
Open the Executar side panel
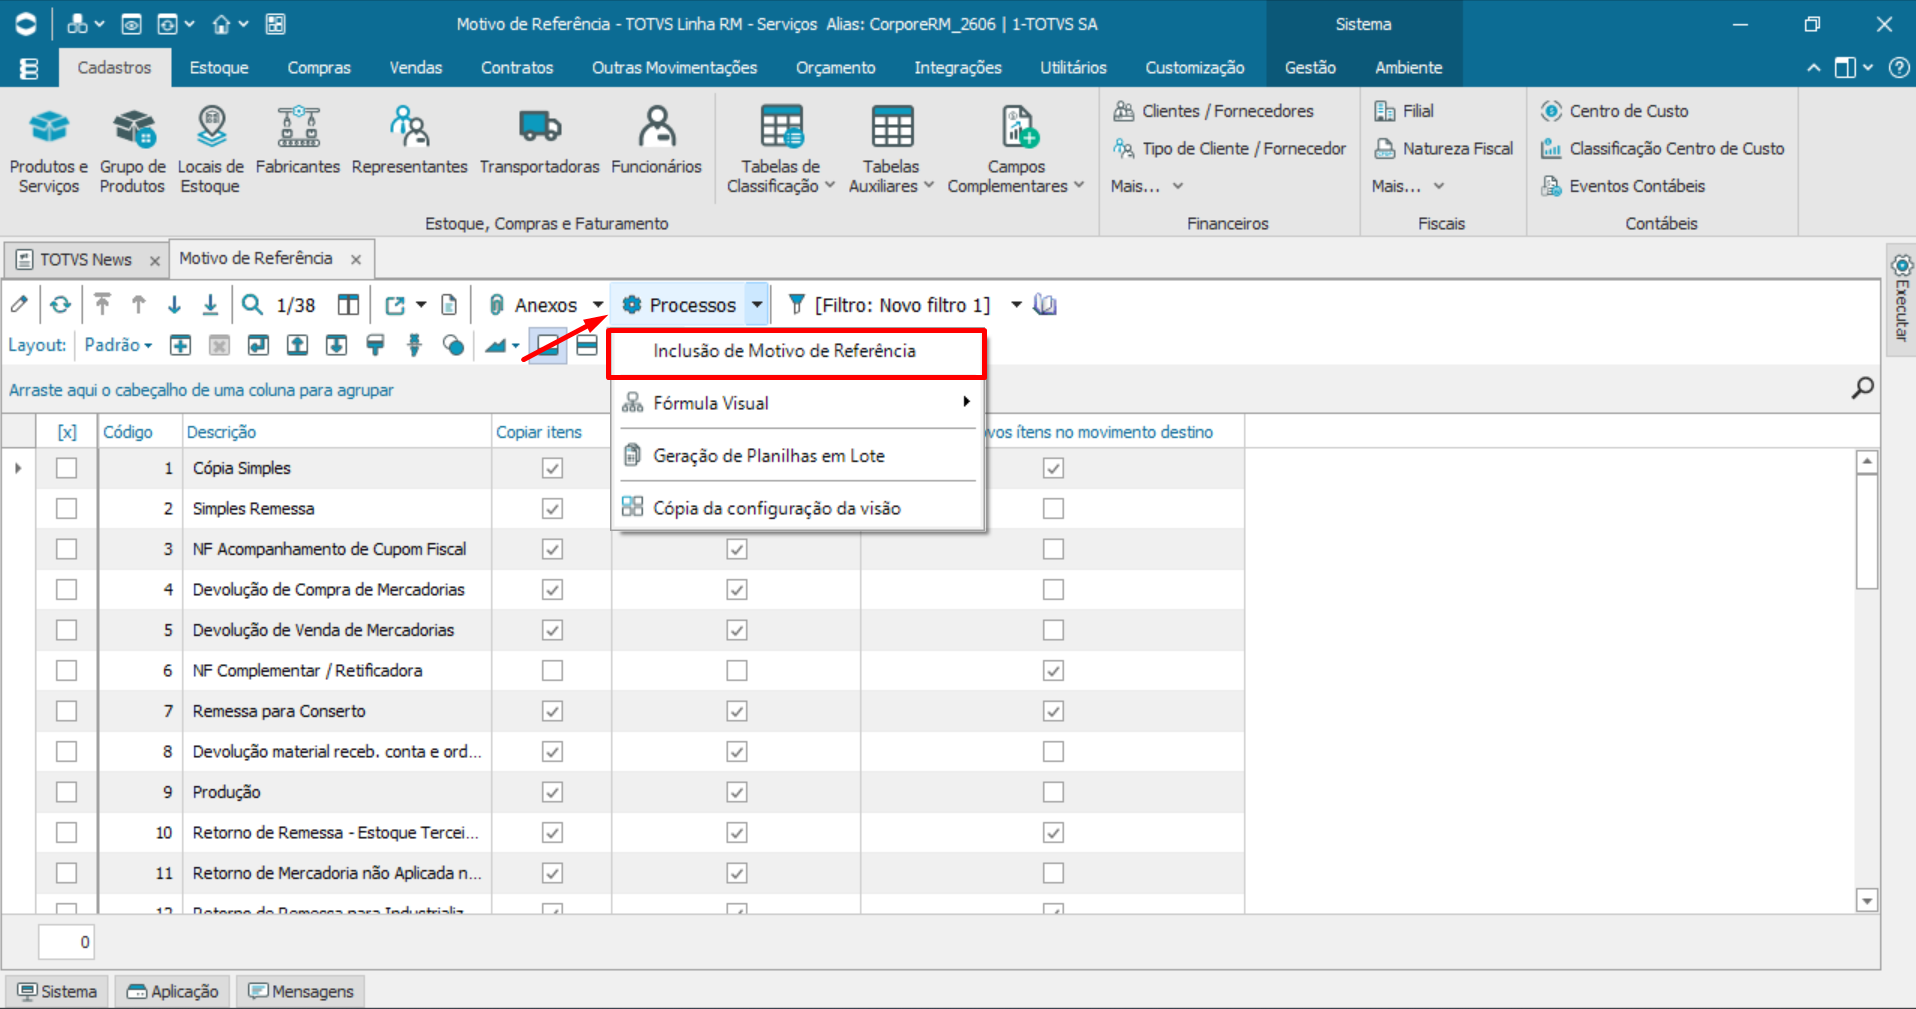[x=1901, y=298]
